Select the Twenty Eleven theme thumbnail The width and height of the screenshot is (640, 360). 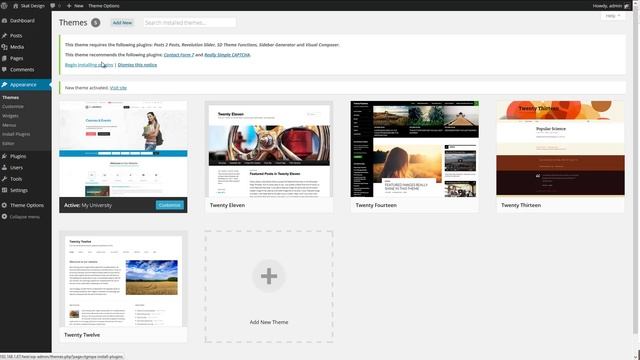click(x=269, y=149)
